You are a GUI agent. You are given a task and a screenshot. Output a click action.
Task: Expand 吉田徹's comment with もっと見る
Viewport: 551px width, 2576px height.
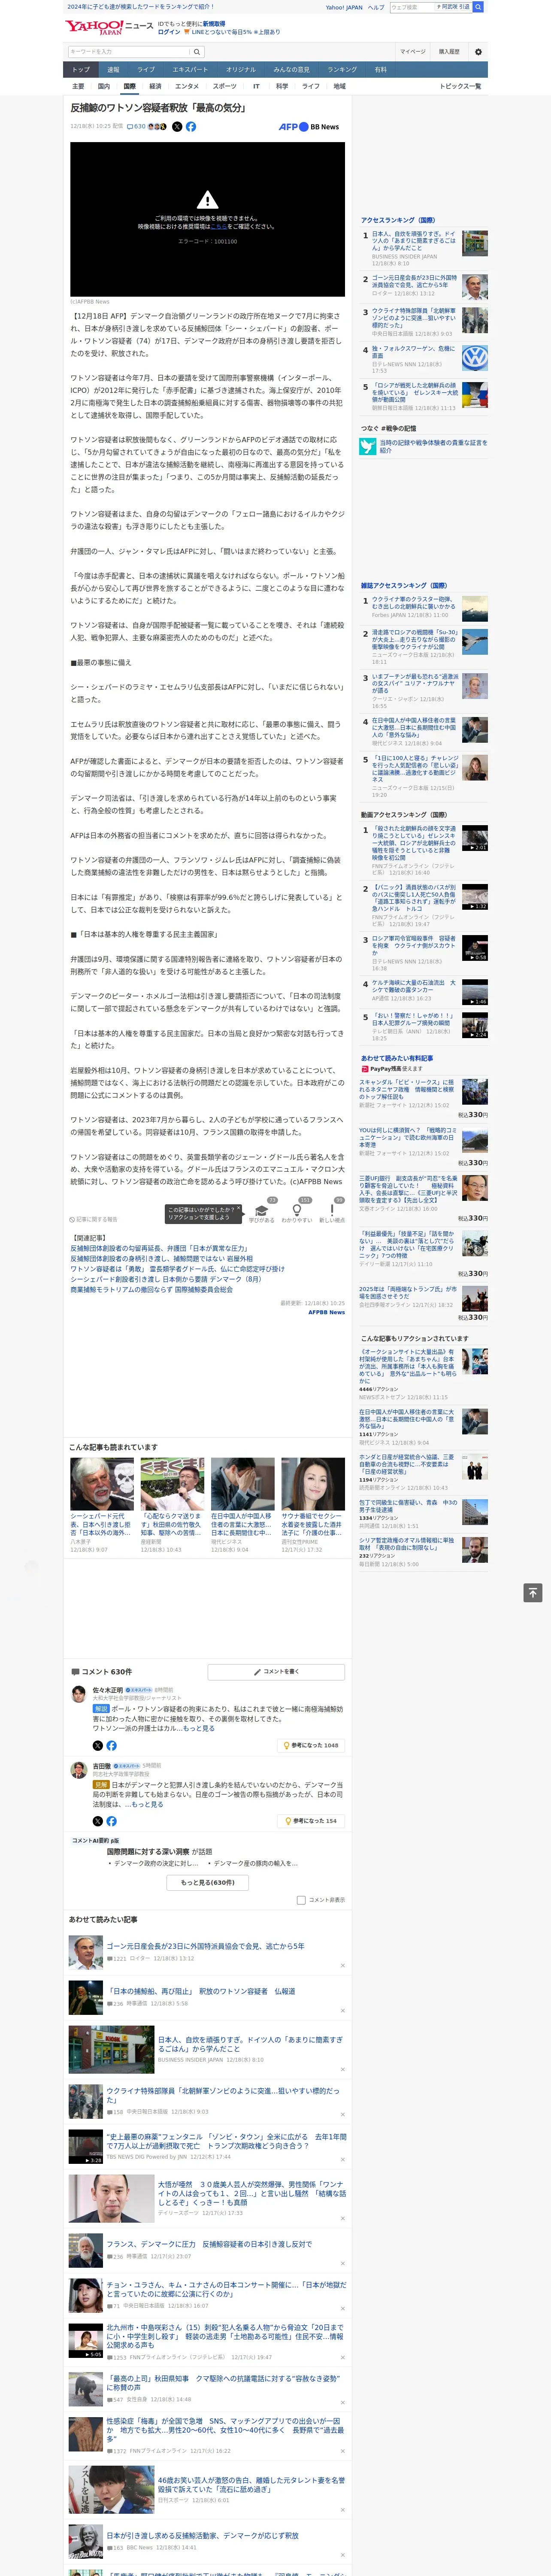tap(147, 1804)
